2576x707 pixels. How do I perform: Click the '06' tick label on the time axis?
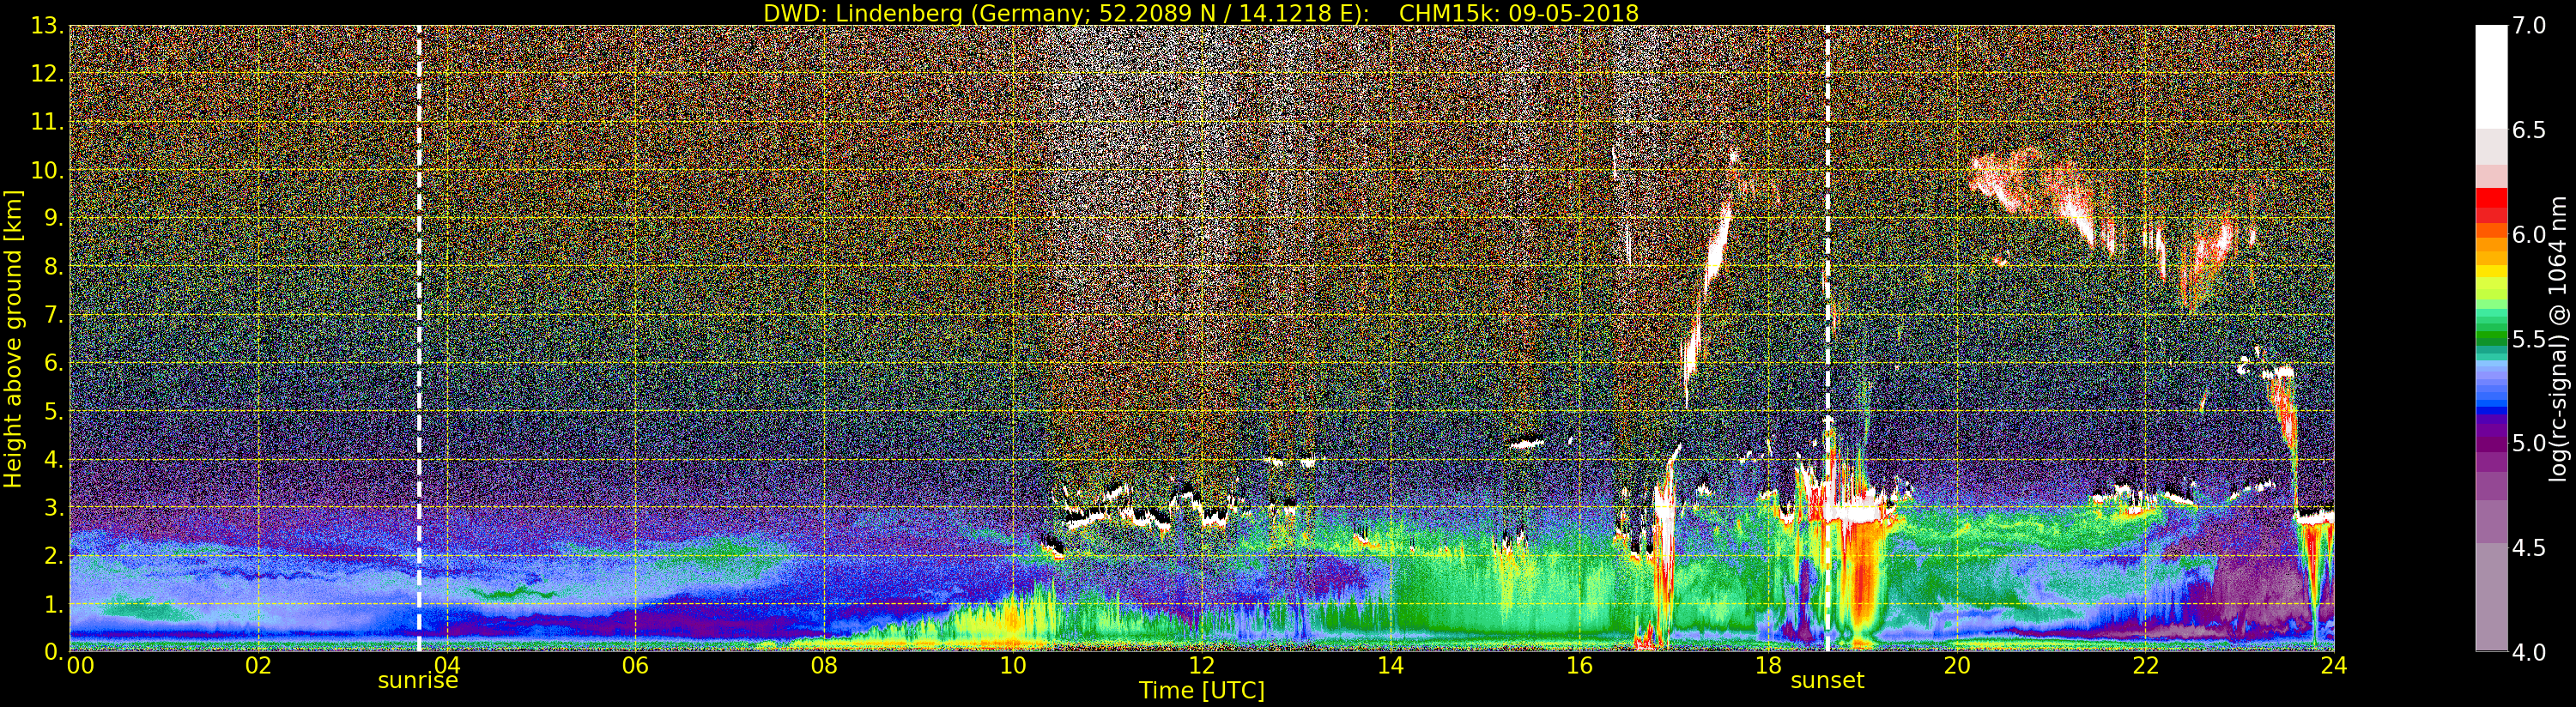(635, 666)
